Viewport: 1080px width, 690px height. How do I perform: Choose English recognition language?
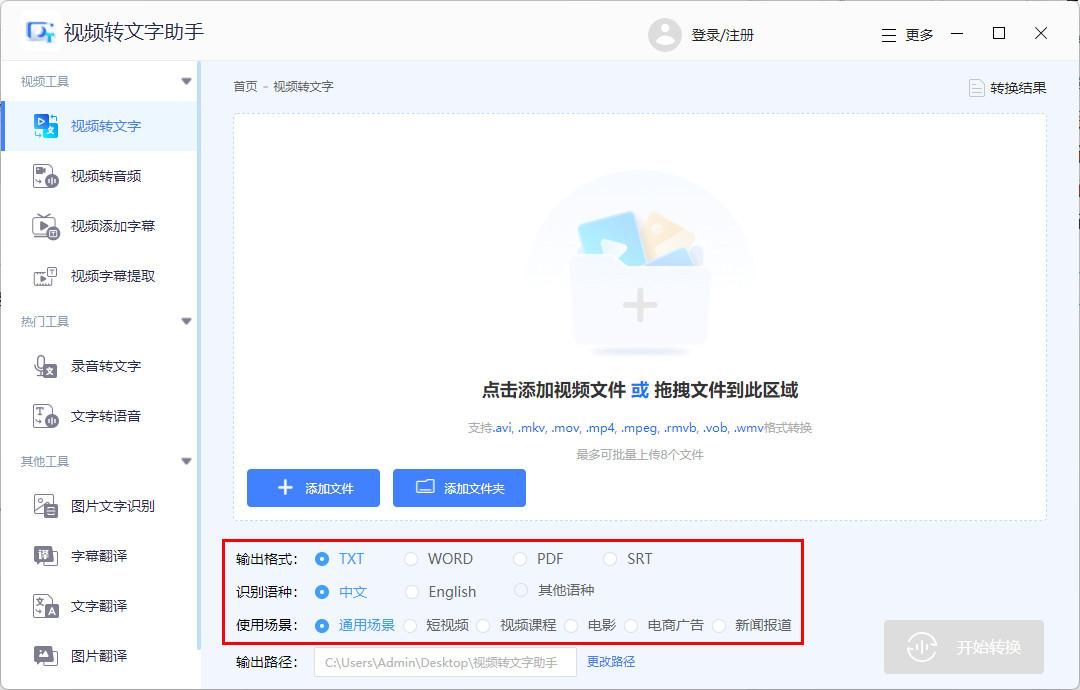point(412,592)
